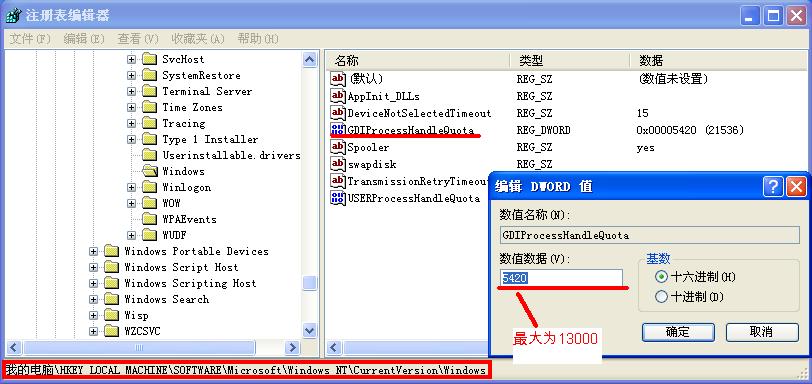Click the tree pane scroll-down arrow
812x384 pixels.
coord(310,330)
